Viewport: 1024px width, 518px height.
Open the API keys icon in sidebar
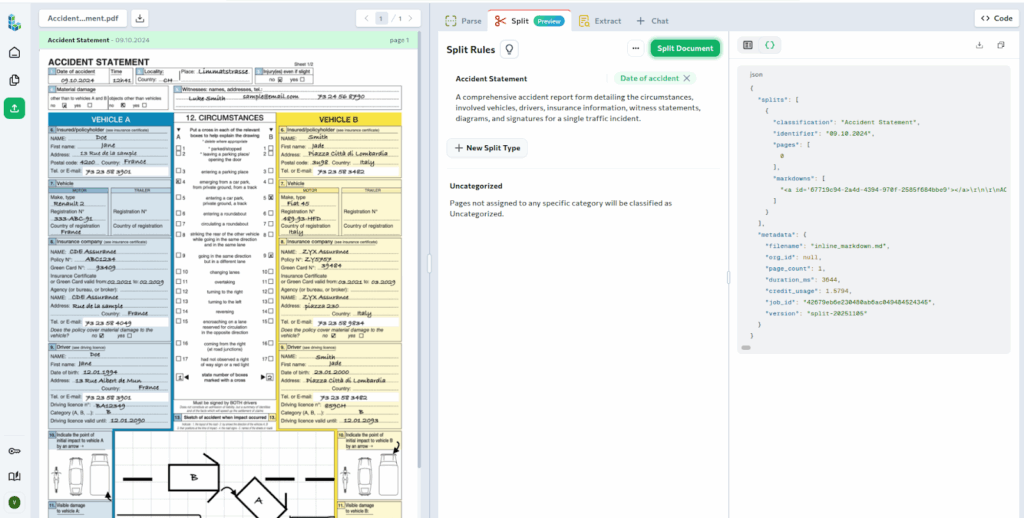[14, 451]
